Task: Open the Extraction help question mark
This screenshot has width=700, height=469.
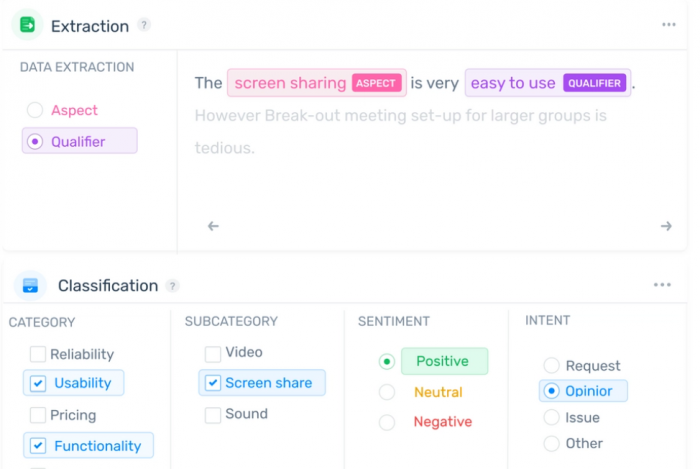Action: tap(144, 25)
